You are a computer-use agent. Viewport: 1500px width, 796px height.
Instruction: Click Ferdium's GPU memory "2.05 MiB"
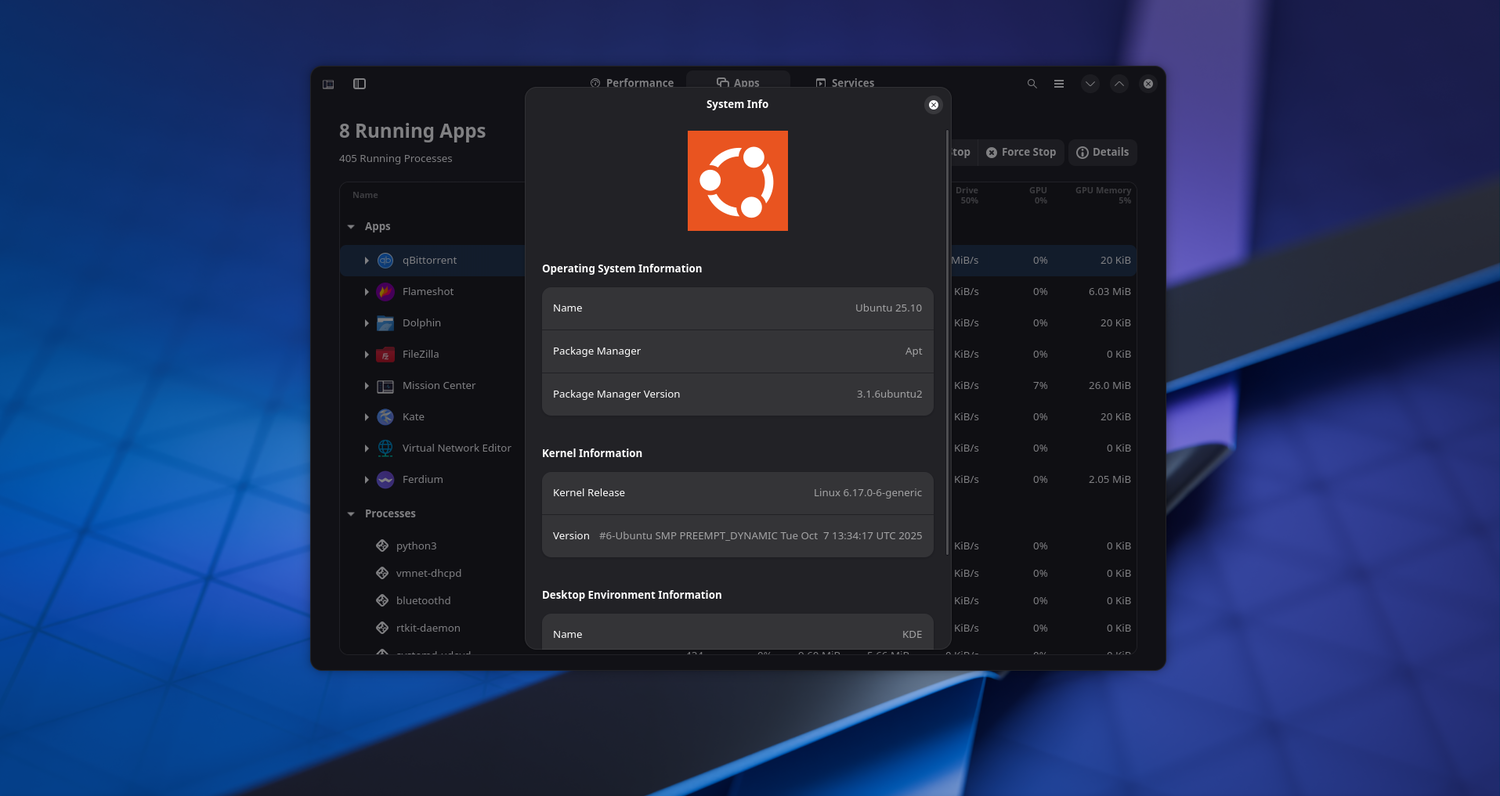(1110, 480)
